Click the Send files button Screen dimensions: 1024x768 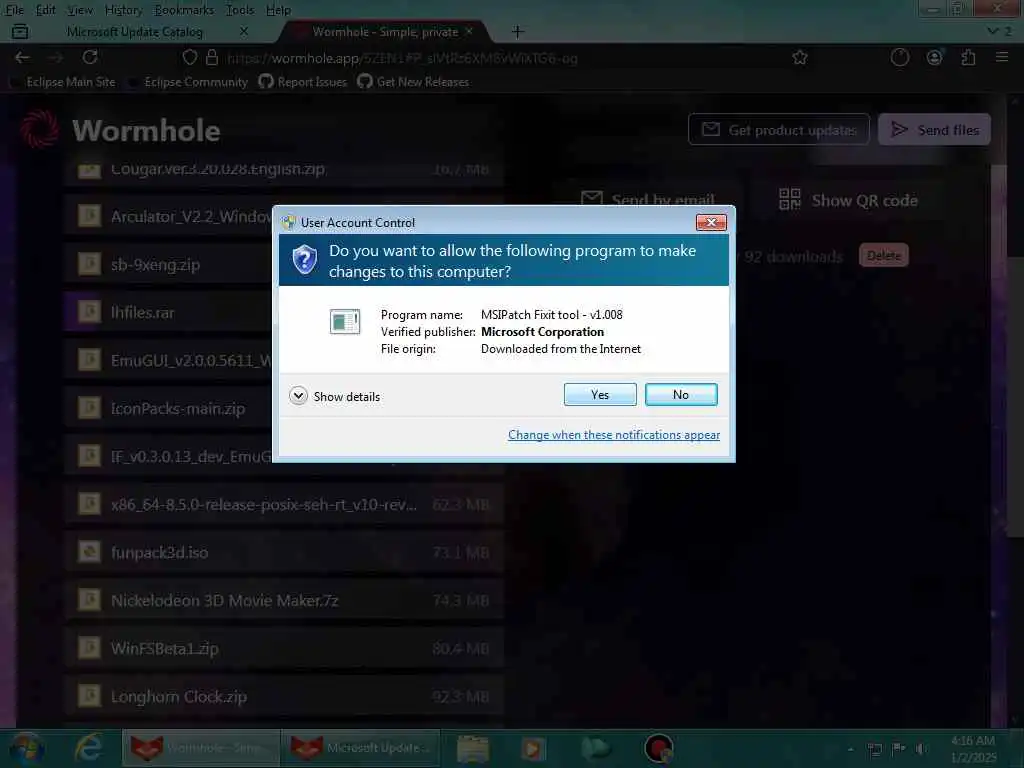pyautogui.click(x=934, y=129)
